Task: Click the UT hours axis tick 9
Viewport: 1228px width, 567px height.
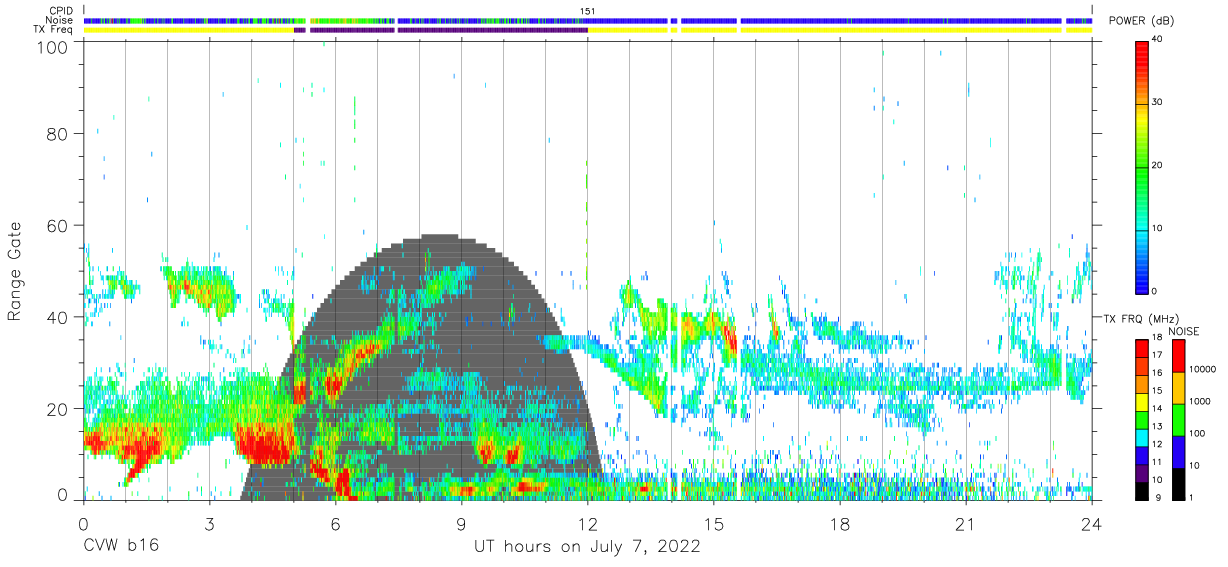Action: coord(461,523)
